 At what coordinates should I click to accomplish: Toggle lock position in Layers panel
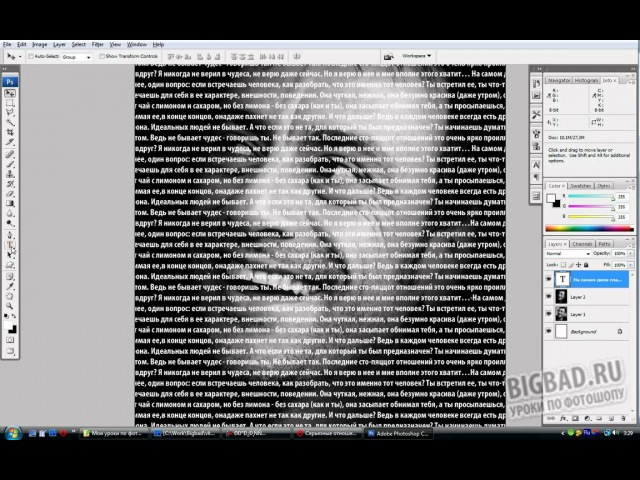tap(578, 265)
